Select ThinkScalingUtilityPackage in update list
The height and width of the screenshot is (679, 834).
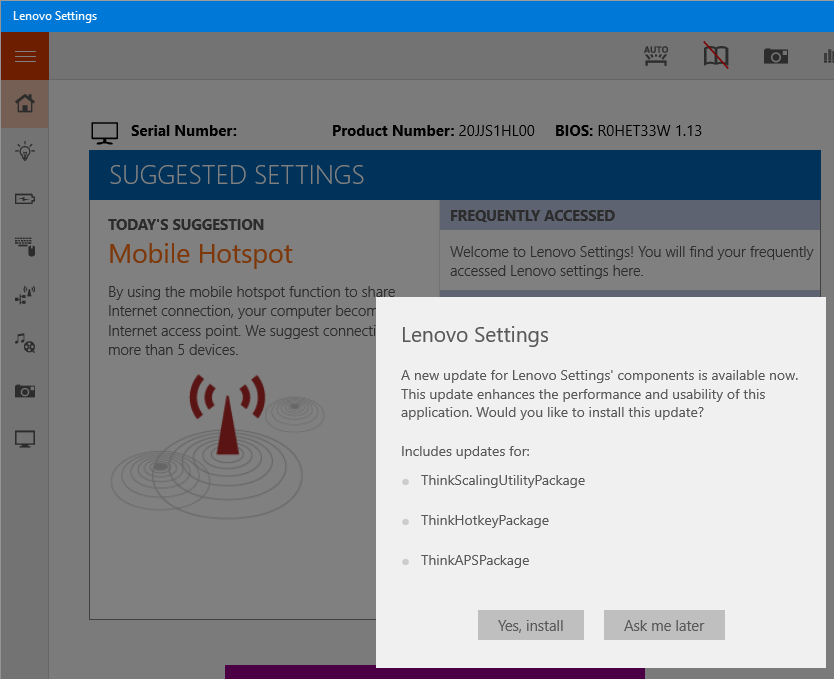click(x=503, y=480)
